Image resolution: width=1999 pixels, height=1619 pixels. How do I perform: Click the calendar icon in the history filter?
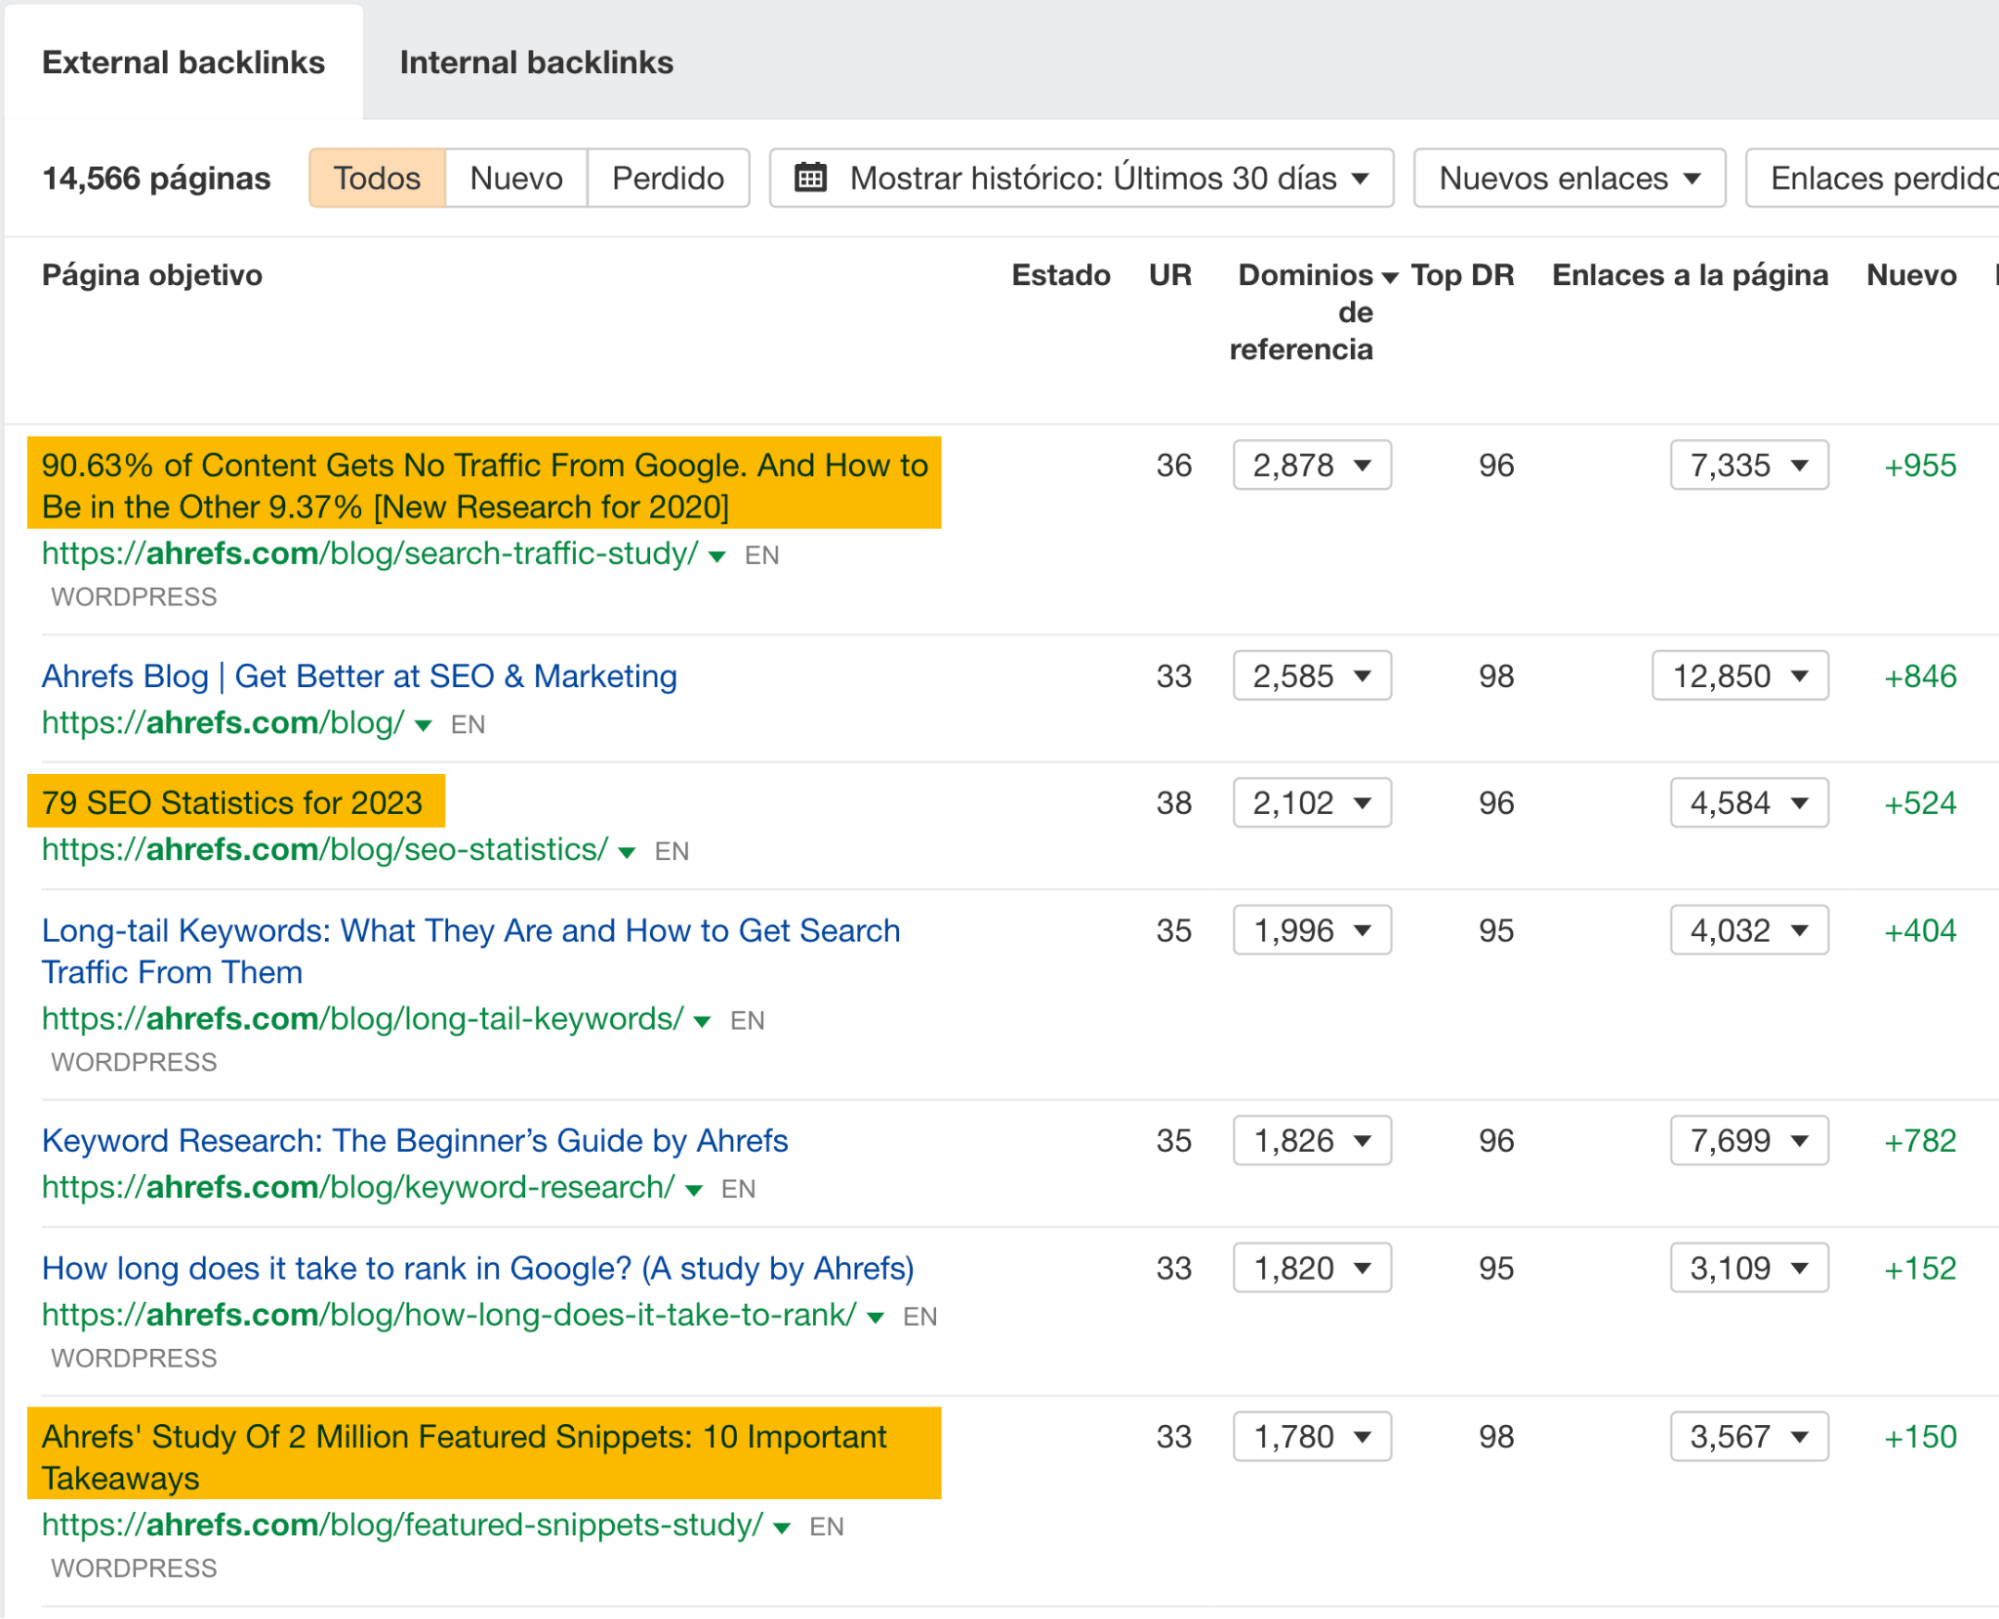click(x=812, y=177)
